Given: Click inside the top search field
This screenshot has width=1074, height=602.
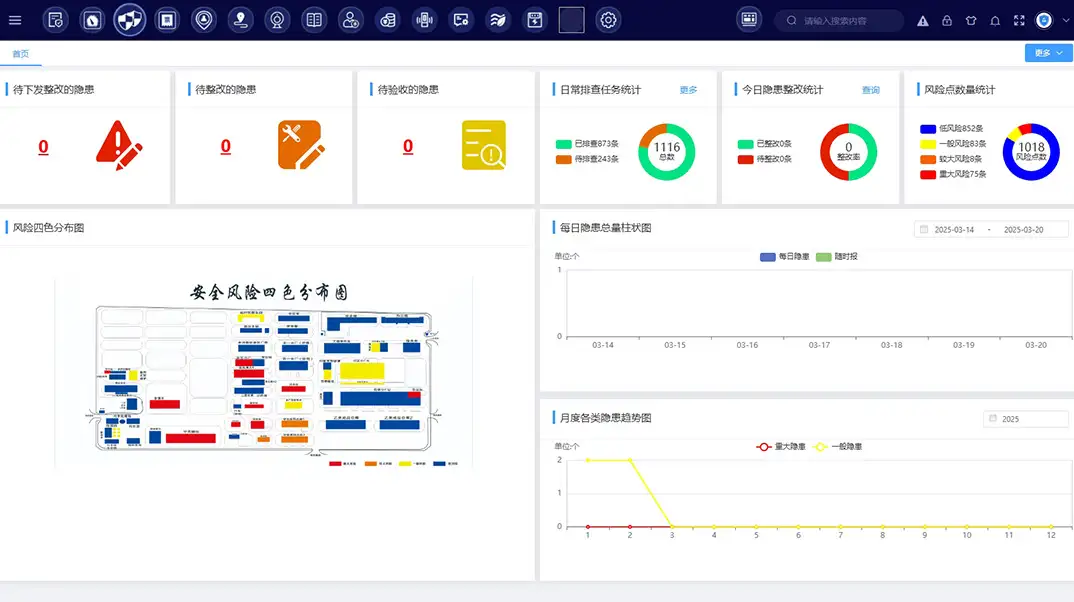Looking at the screenshot, I should pos(840,21).
